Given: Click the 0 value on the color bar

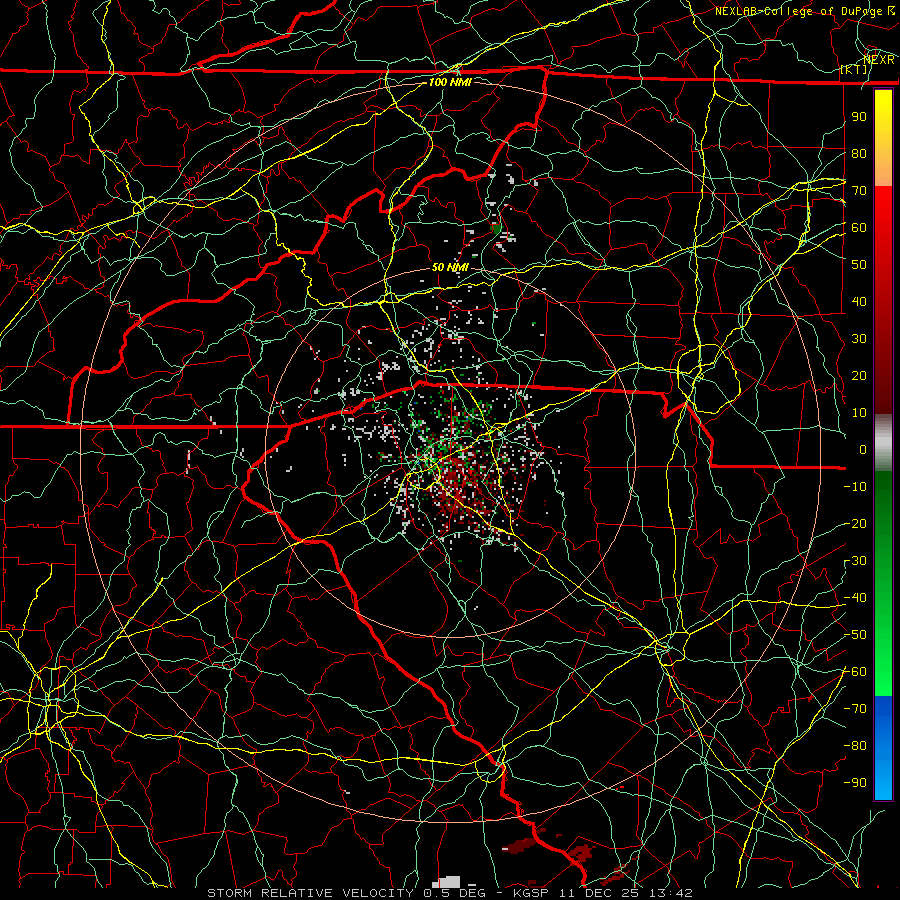Looking at the screenshot, I should (863, 449).
